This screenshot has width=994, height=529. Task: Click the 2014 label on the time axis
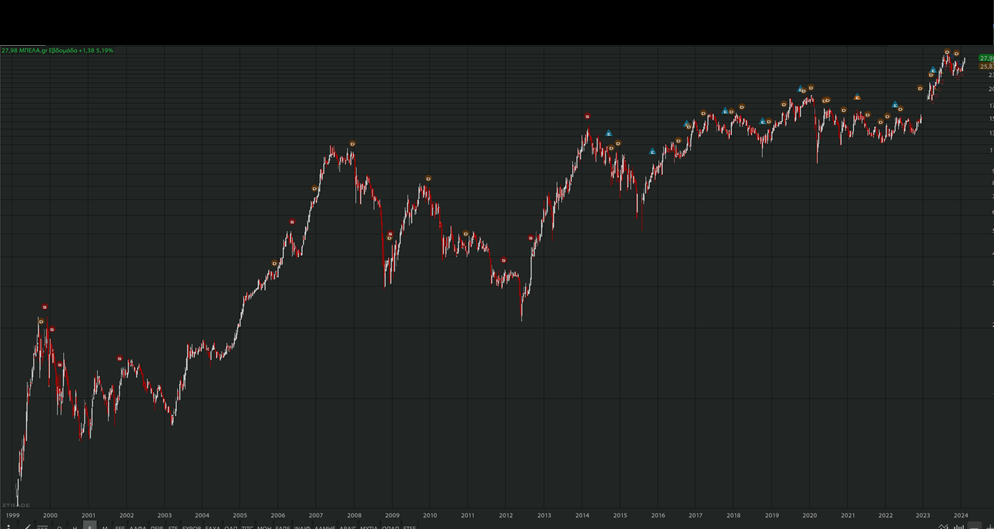582,516
